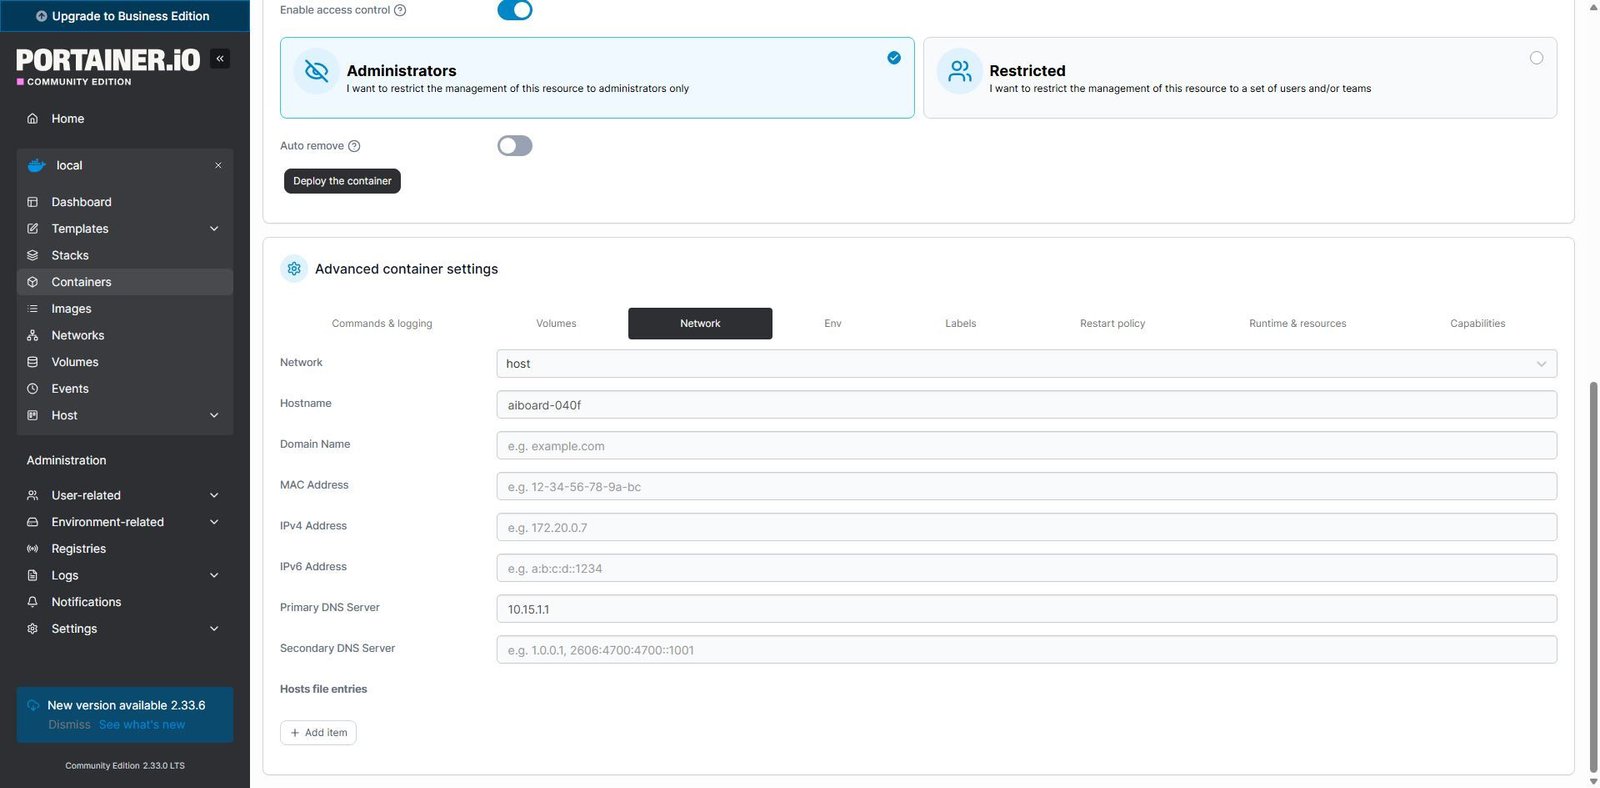
Task: Click the Notifications bell icon
Action: 33,602
